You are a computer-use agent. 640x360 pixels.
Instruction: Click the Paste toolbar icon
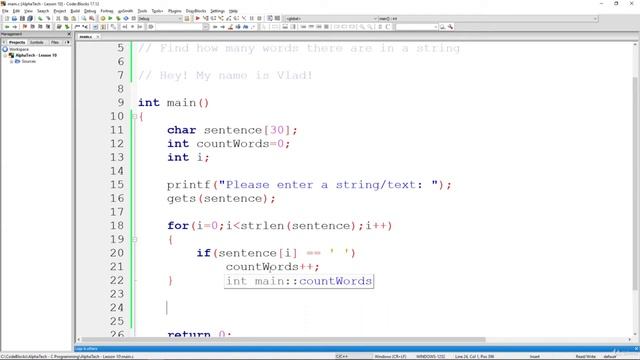tap(73, 18)
